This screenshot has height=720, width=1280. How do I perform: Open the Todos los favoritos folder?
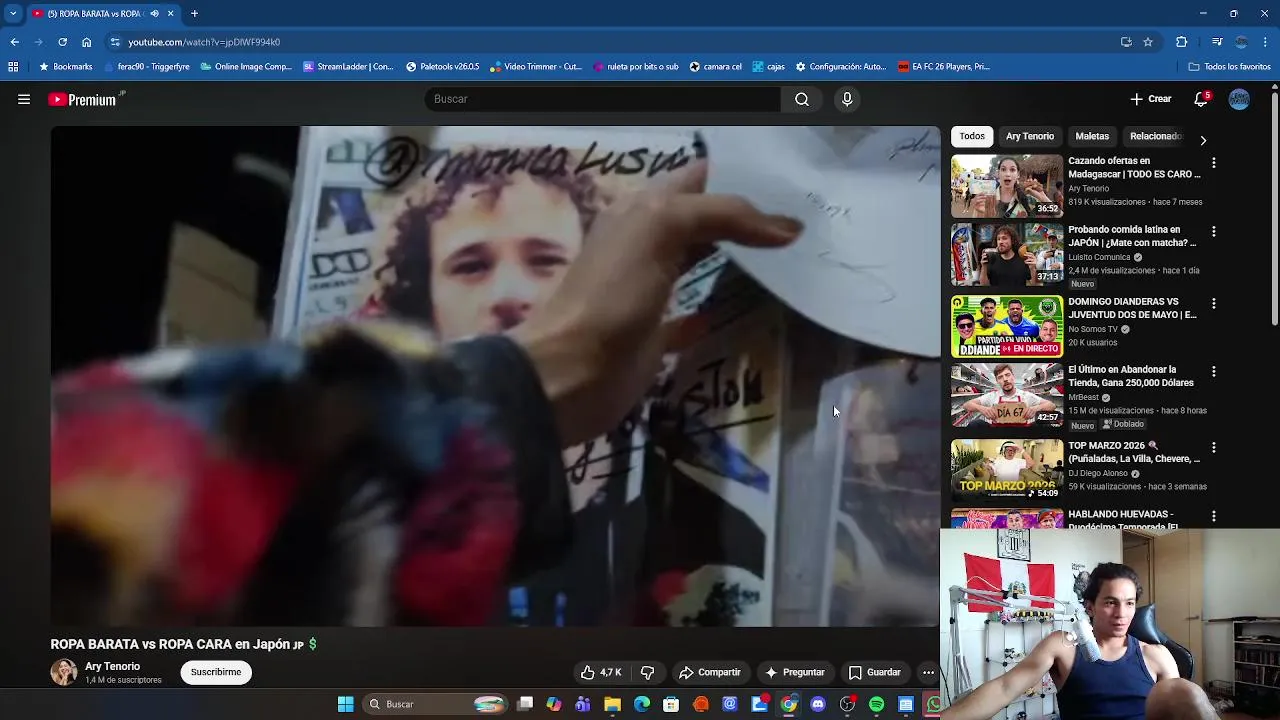click(x=1229, y=67)
